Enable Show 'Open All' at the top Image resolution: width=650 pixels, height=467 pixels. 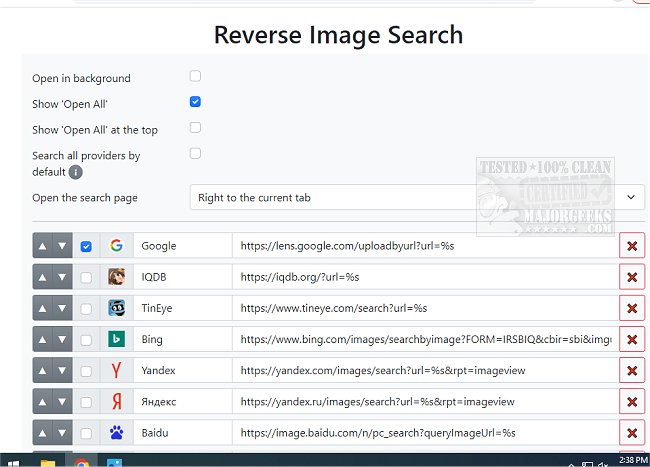195,128
